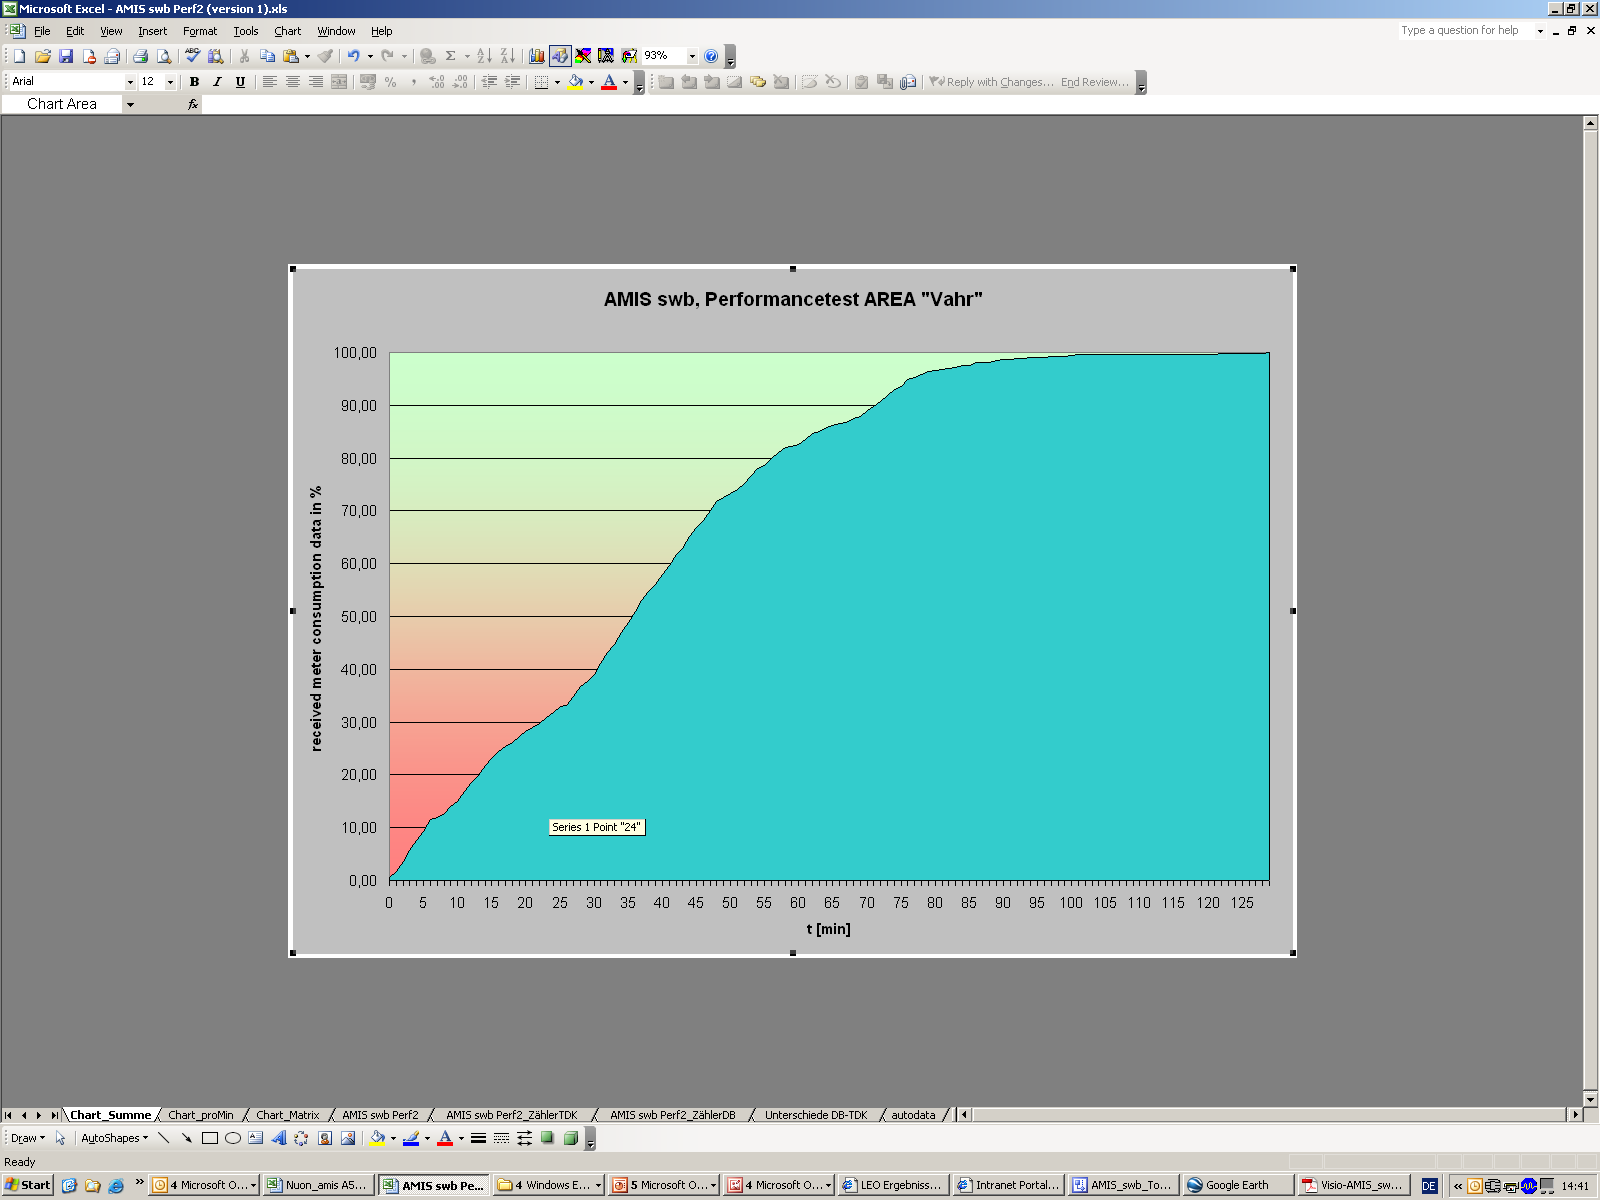Click the Sort Descending icon
1600x1200 pixels.
pos(507,56)
